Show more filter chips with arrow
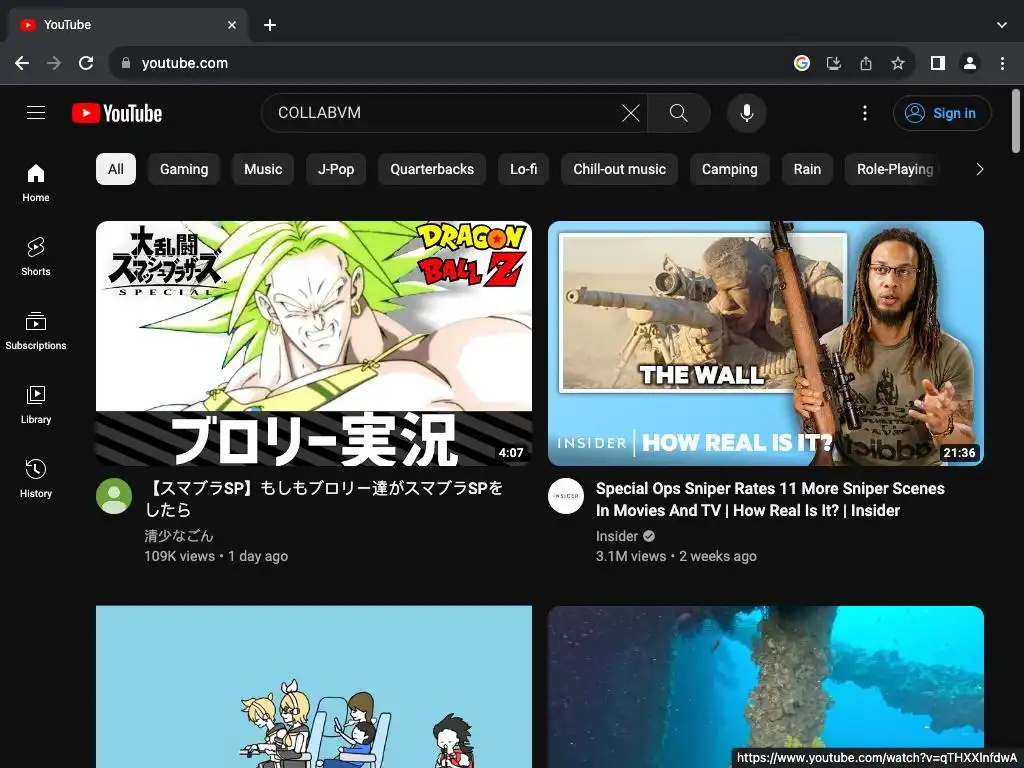The image size is (1024, 768). [x=979, y=169]
